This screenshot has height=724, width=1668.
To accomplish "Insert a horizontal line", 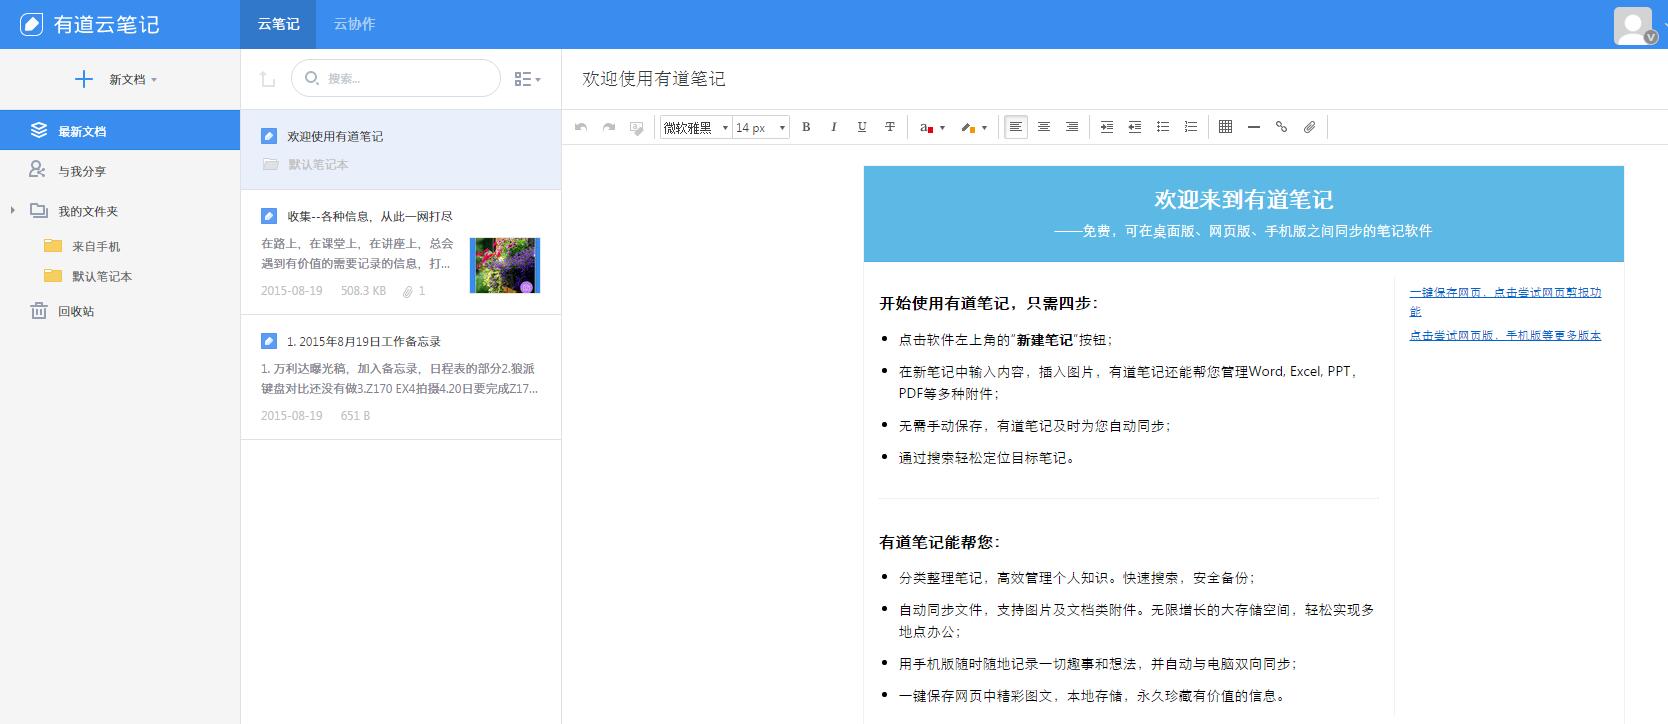I will point(1254,127).
